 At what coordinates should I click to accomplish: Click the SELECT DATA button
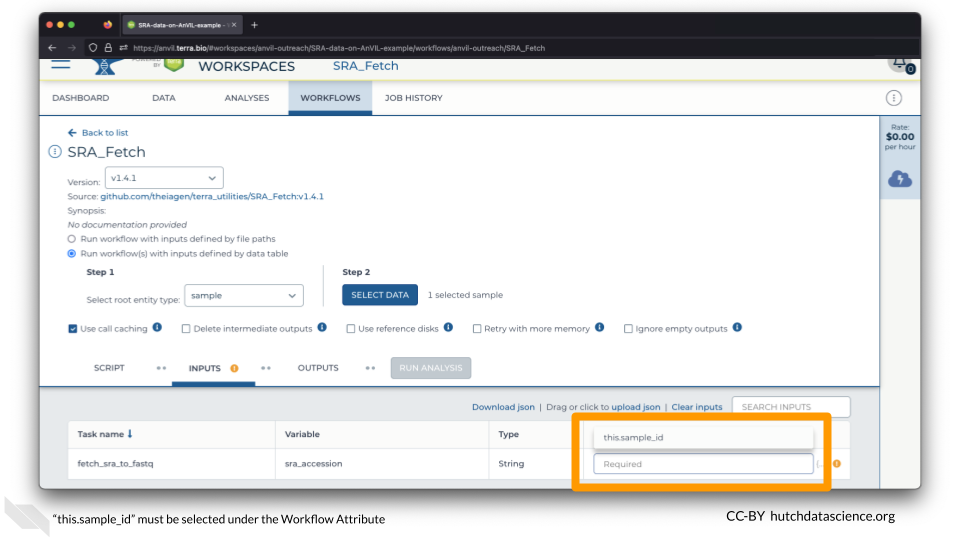[380, 295]
